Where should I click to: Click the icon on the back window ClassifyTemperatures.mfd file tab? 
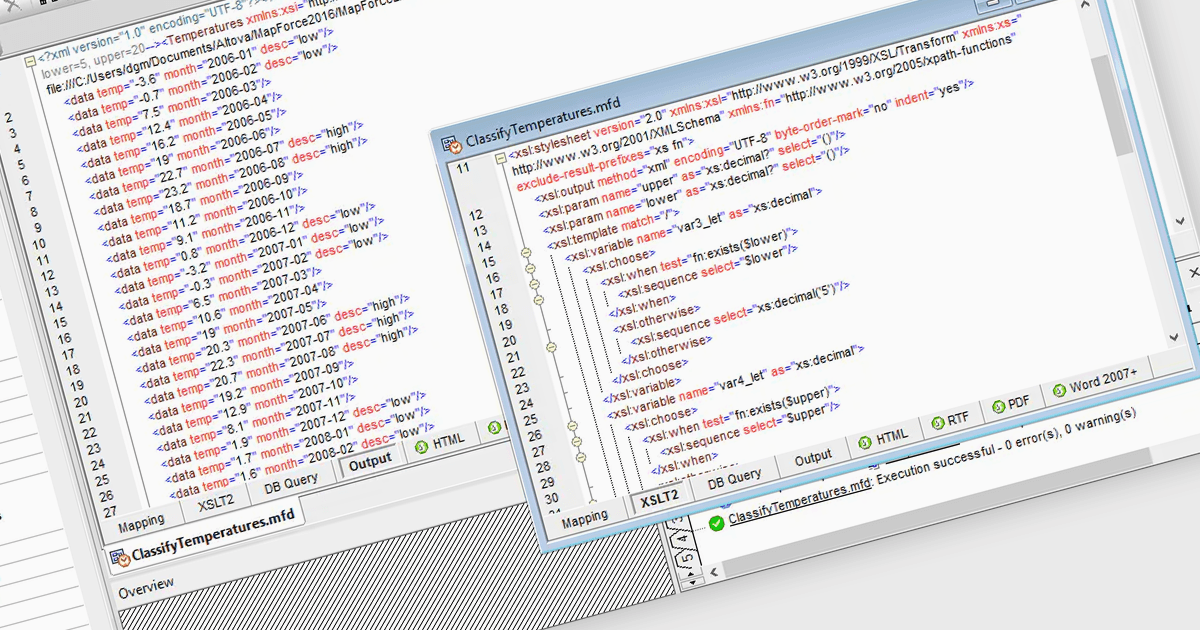121,557
